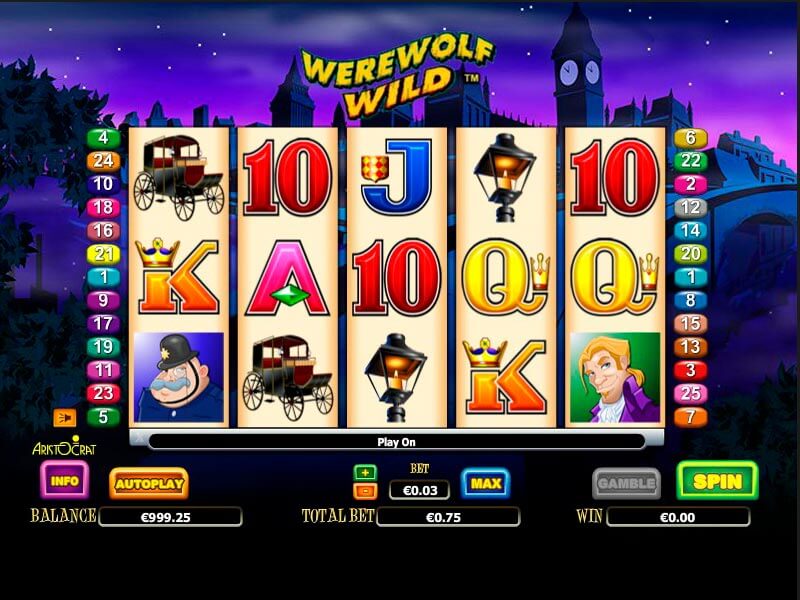Image resolution: width=800 pixels, height=600 pixels.
Task: Select payline 25 pink marker on right
Action: (691, 393)
